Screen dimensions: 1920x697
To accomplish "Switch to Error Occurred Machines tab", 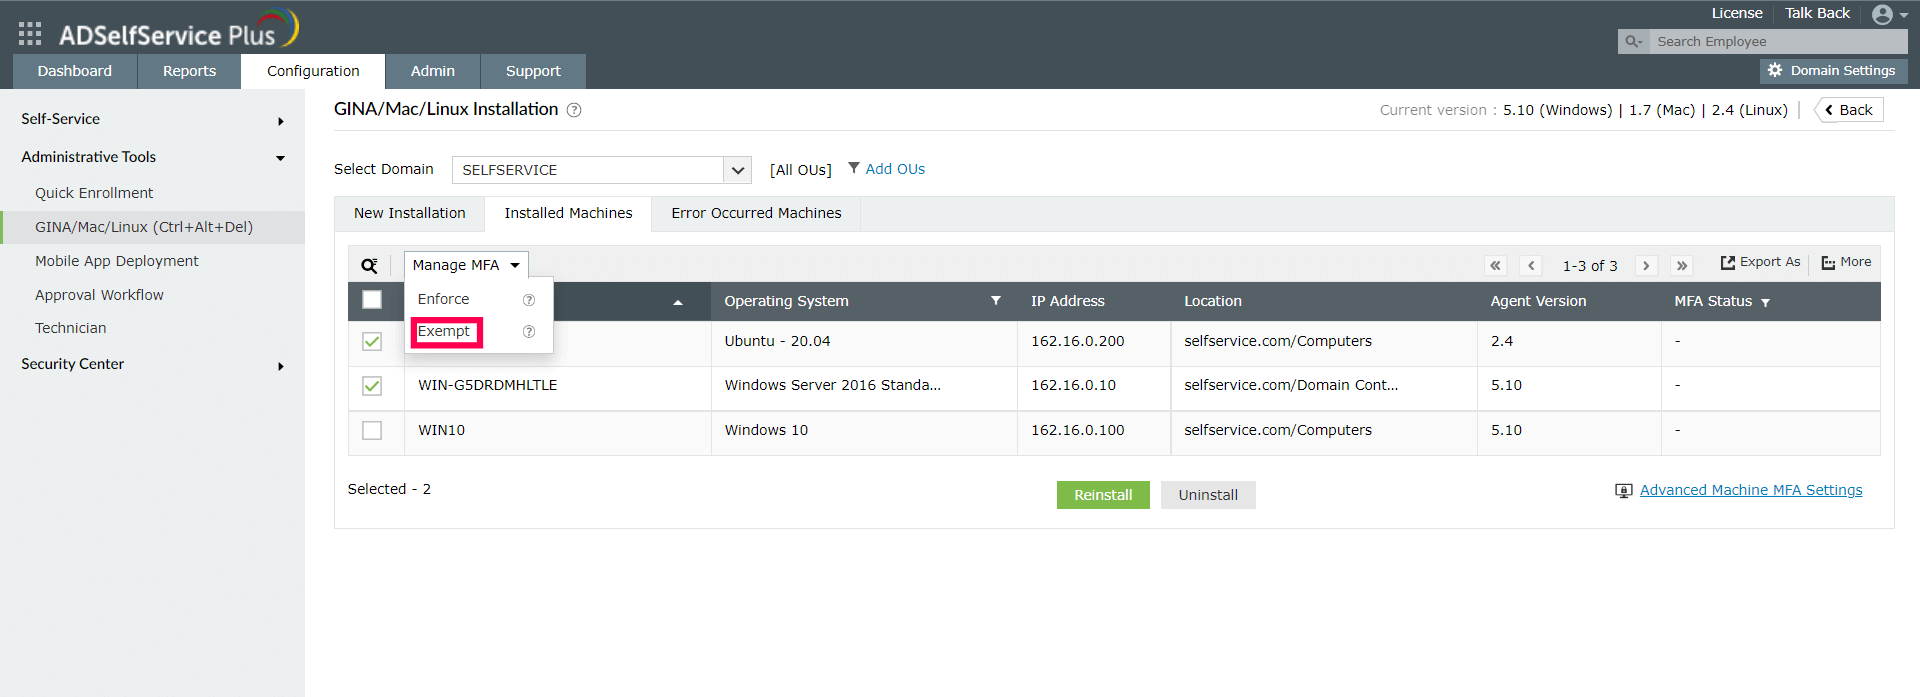I will (756, 213).
